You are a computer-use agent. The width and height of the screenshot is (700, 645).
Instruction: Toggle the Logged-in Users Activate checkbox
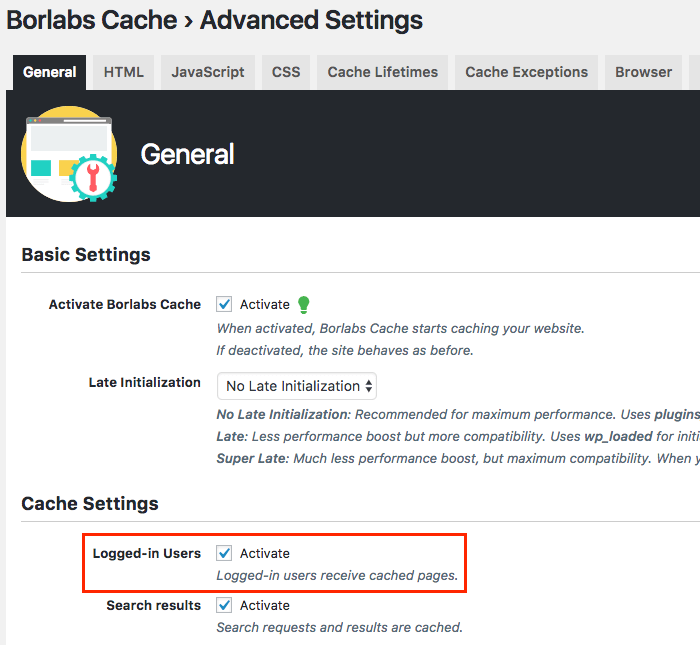tap(225, 553)
